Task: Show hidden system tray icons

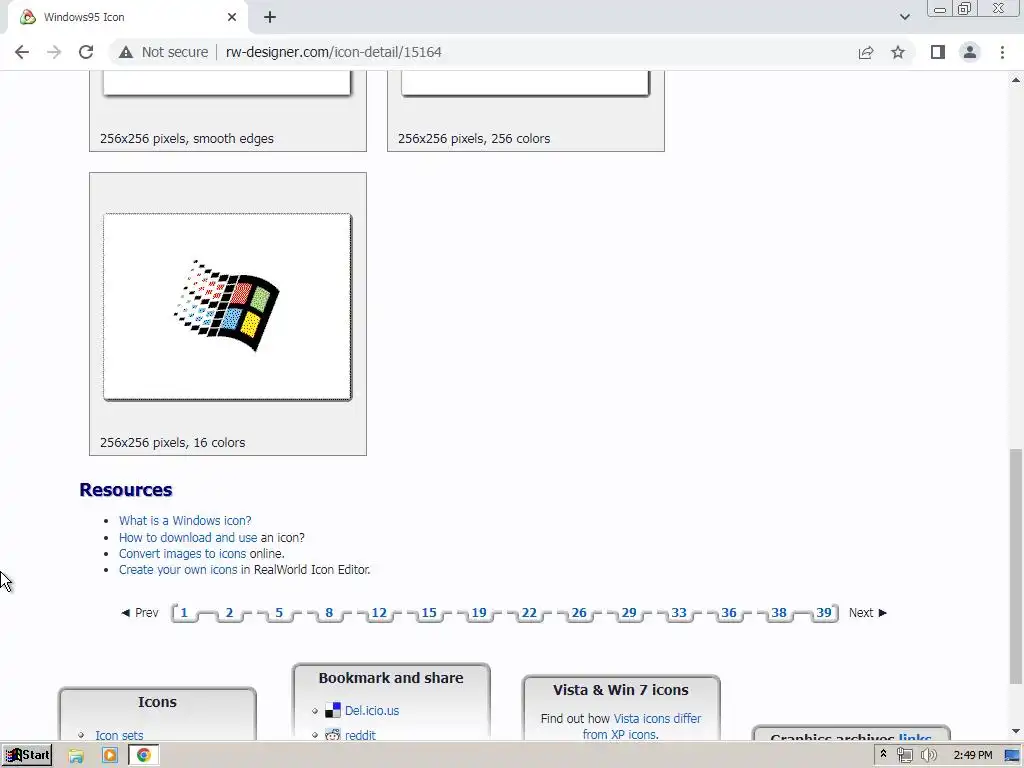Action: 883,755
